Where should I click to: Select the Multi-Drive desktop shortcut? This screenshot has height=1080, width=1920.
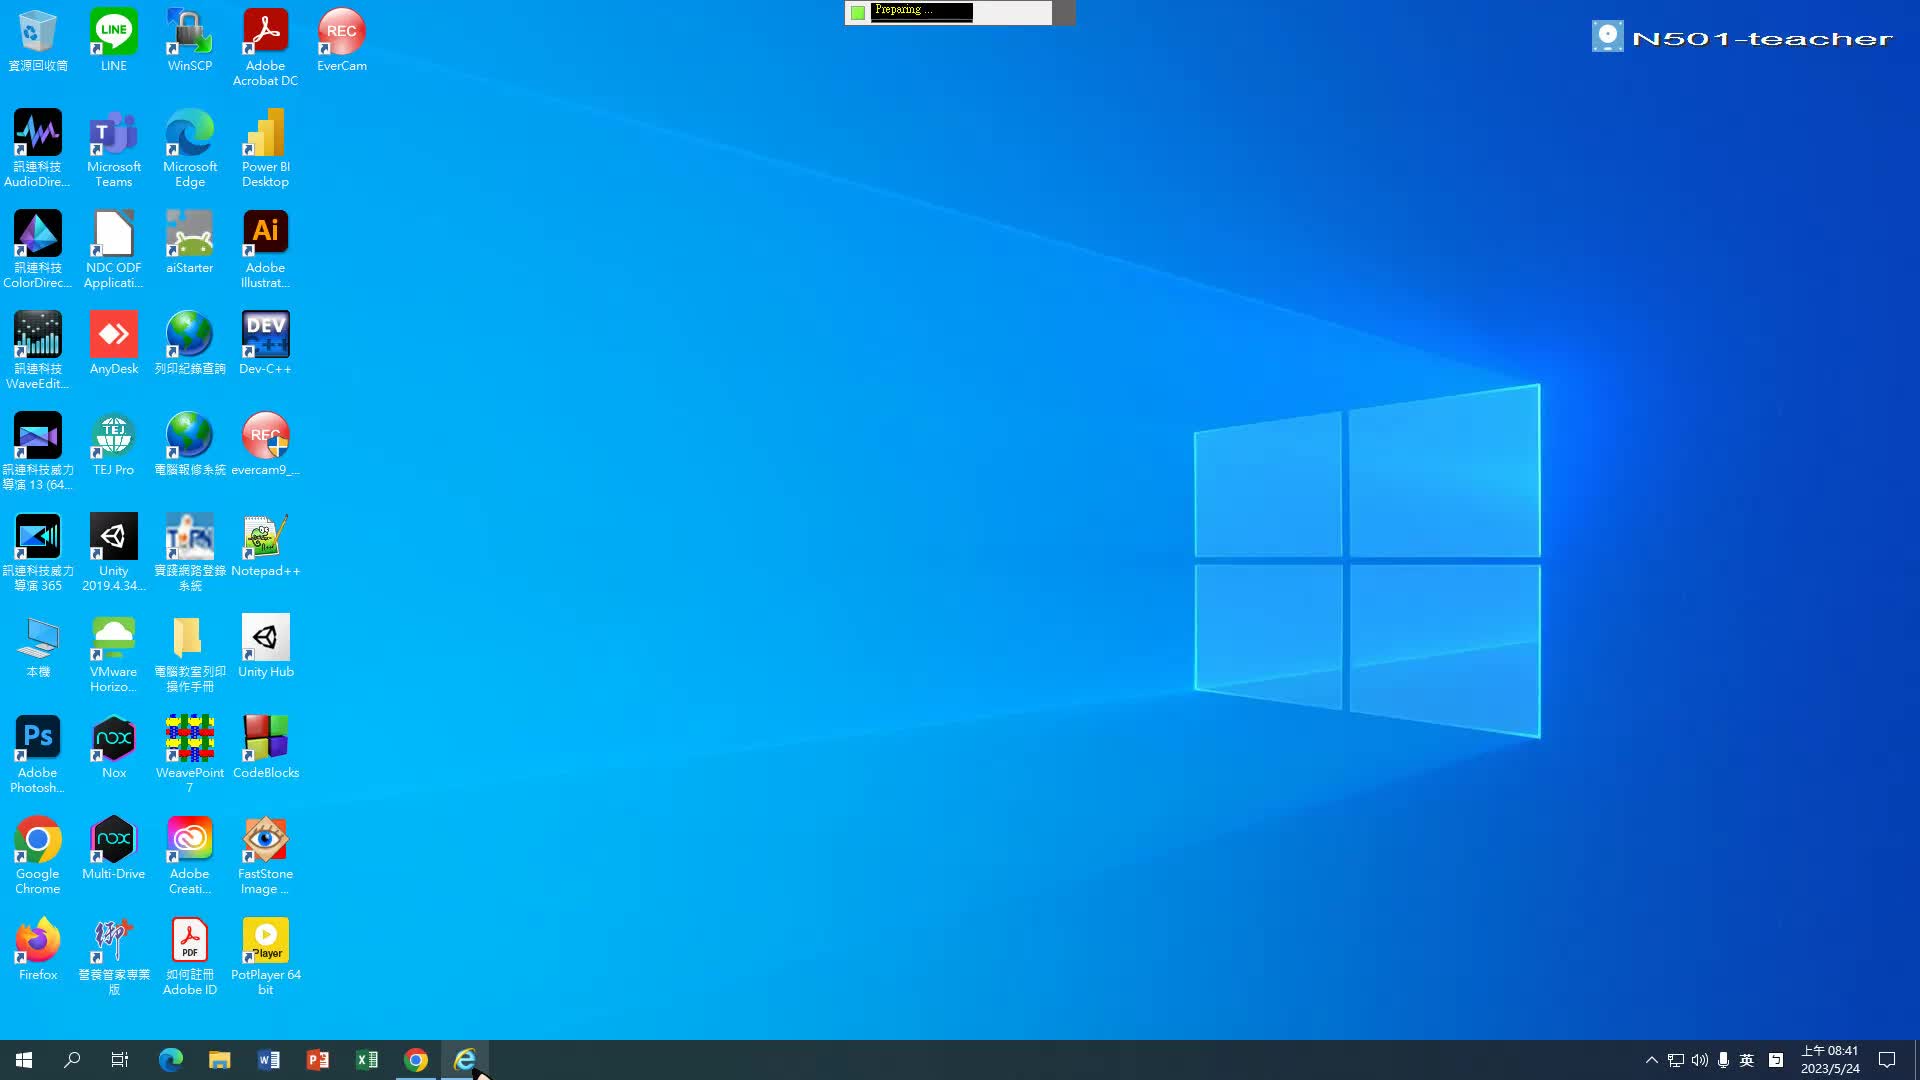(114, 849)
